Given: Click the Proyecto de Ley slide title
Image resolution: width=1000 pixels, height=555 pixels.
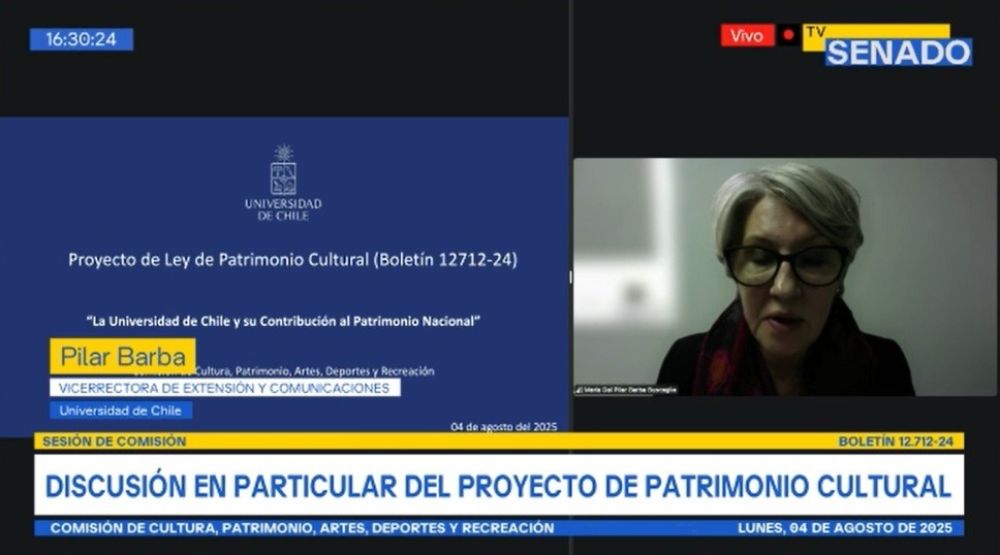Looking at the screenshot, I should coord(292,260).
